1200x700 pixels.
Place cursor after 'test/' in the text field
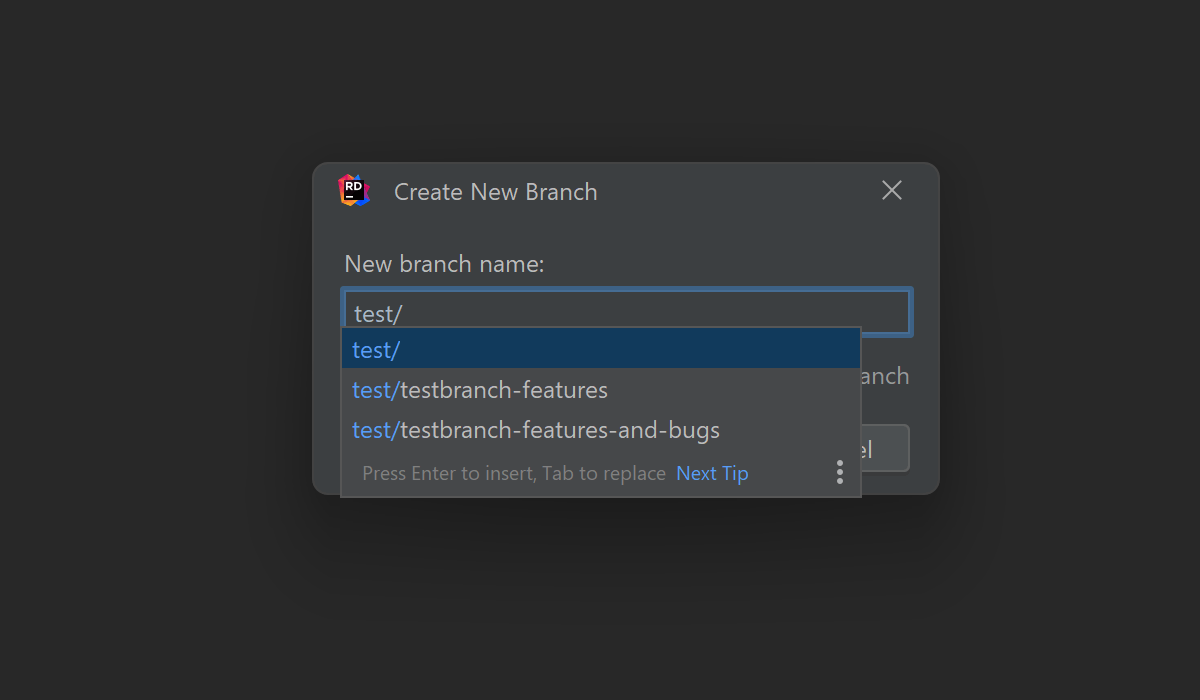point(404,314)
